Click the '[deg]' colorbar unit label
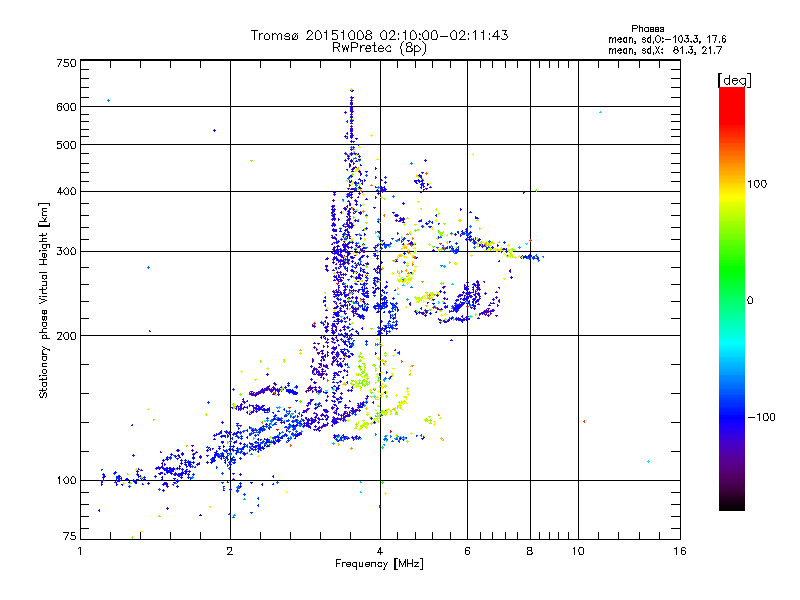 coord(734,80)
